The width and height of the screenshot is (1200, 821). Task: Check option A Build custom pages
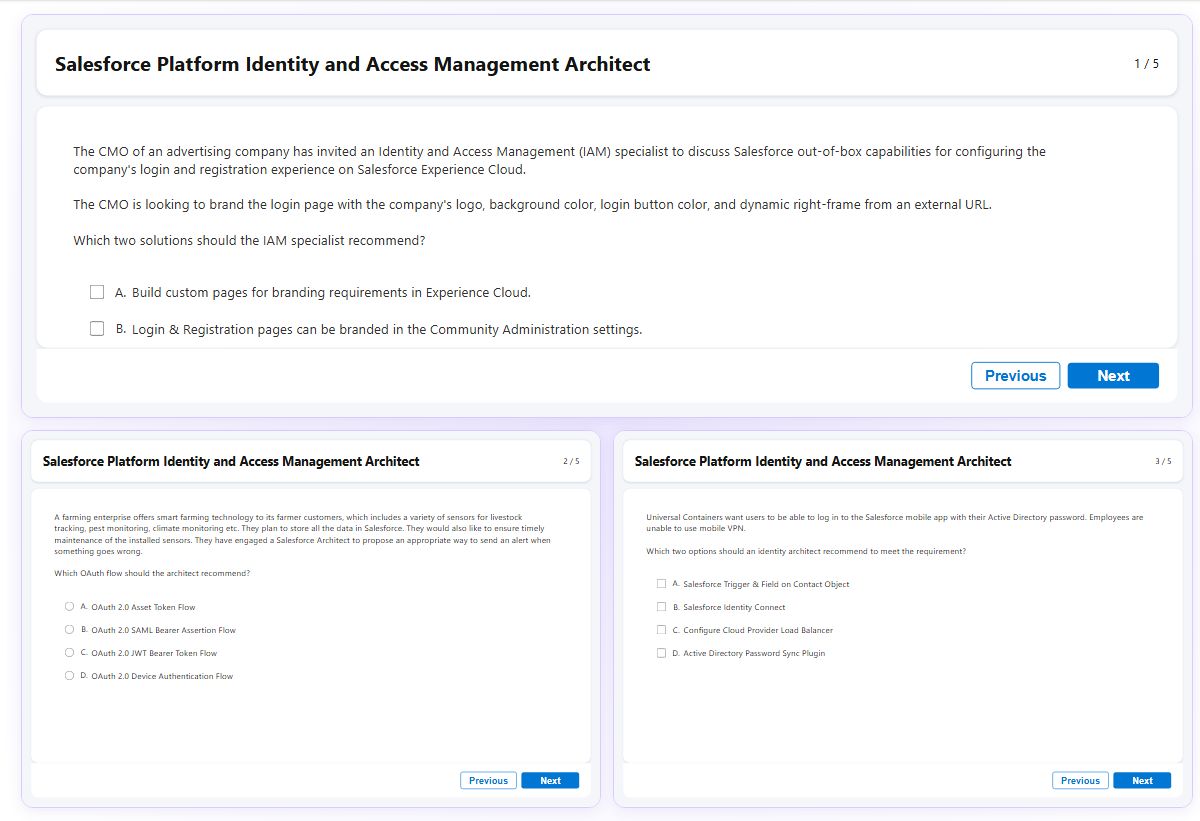97,292
